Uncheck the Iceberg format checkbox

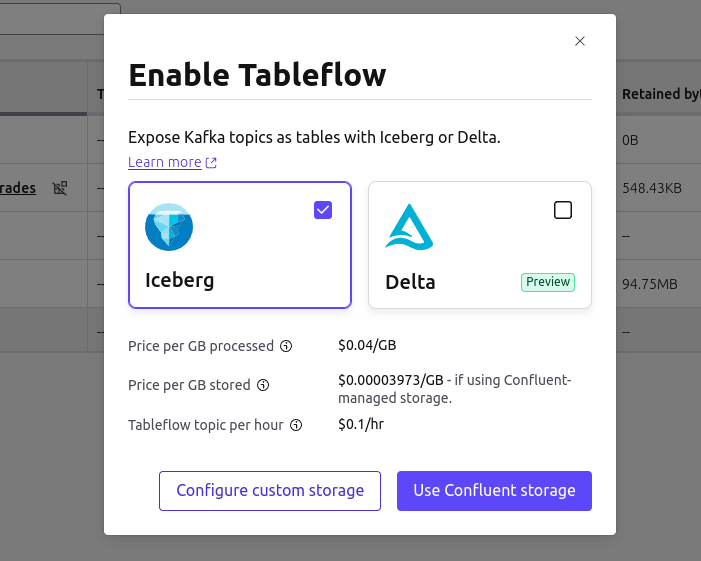tap(323, 210)
